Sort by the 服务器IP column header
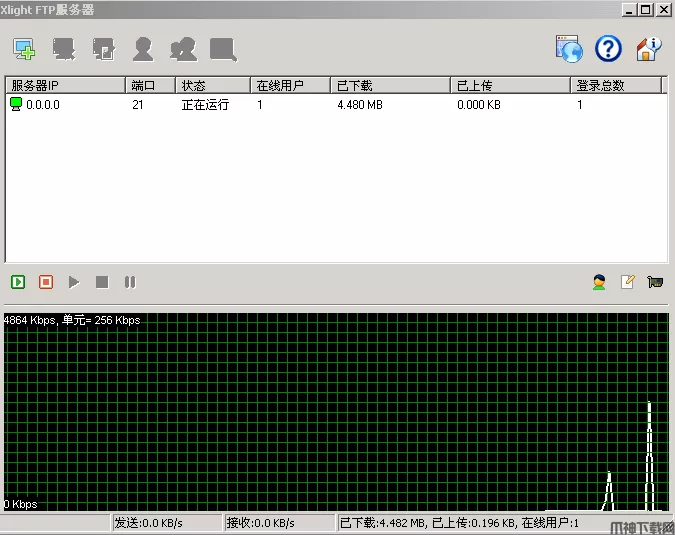675x535 pixels. (x=65, y=86)
